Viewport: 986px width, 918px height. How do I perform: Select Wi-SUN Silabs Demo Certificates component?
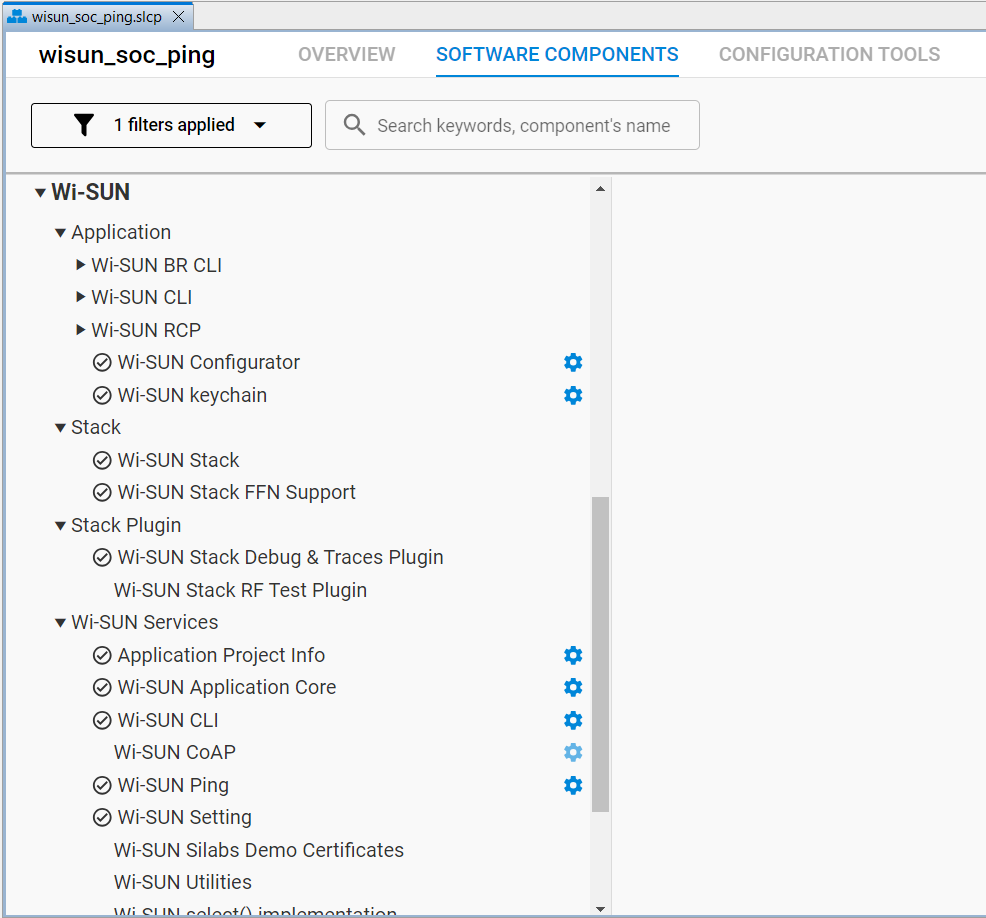tap(258, 850)
